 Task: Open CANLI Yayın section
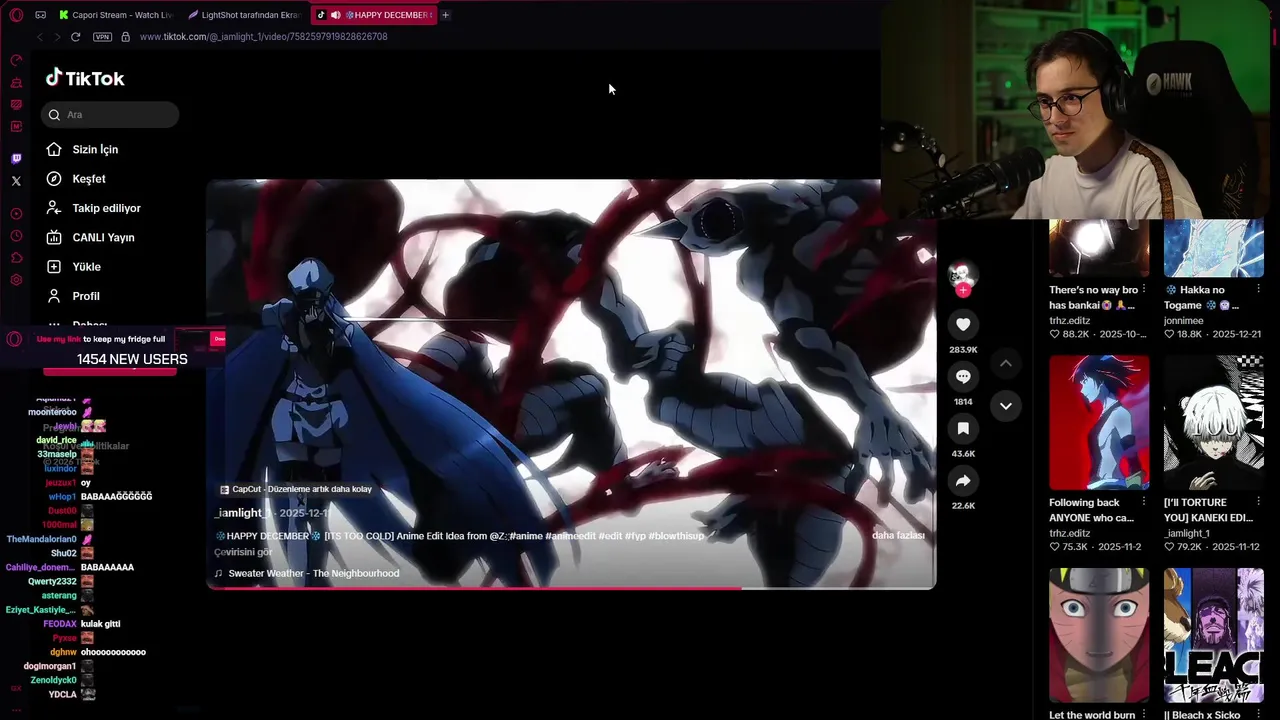click(x=90, y=237)
